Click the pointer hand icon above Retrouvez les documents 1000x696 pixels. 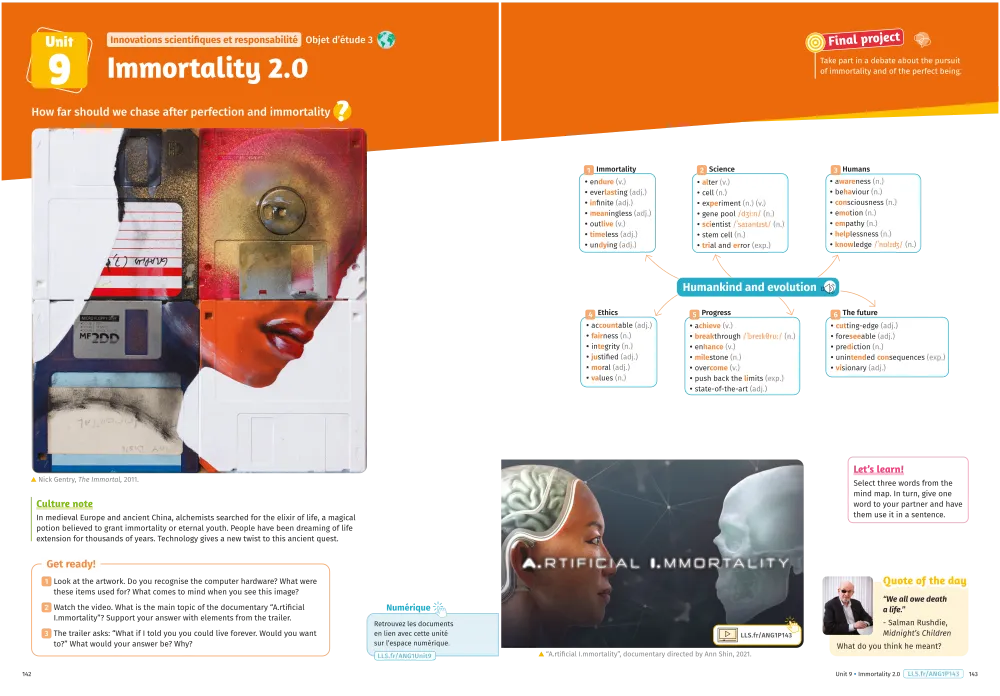click(437, 606)
